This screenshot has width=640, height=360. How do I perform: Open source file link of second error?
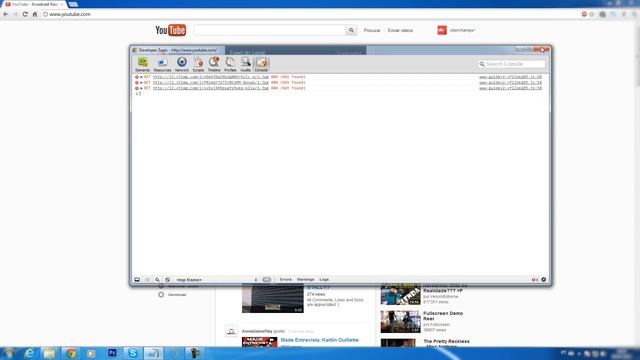click(510, 82)
